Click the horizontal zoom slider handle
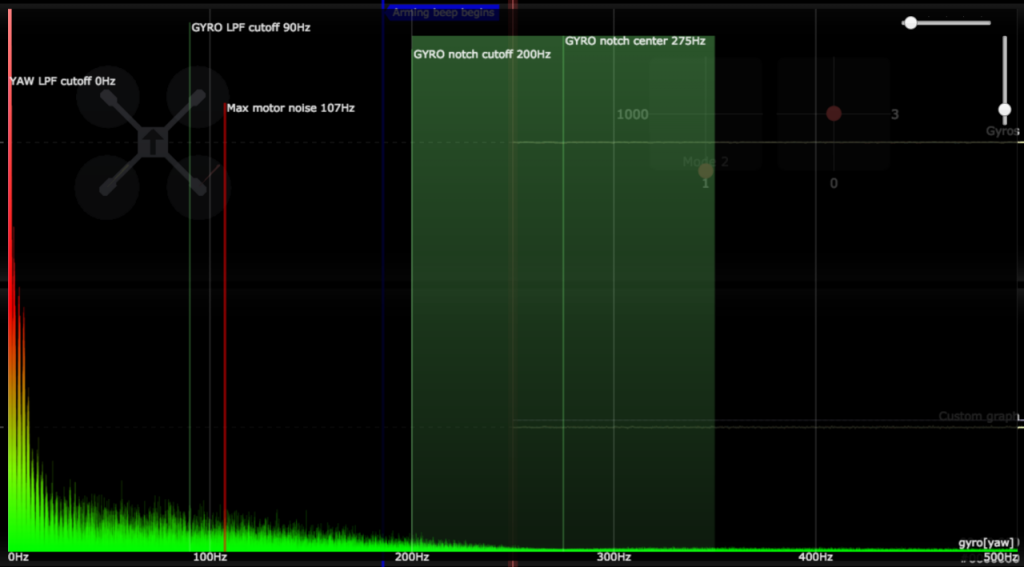Image resolution: width=1024 pixels, height=567 pixels. coord(910,22)
